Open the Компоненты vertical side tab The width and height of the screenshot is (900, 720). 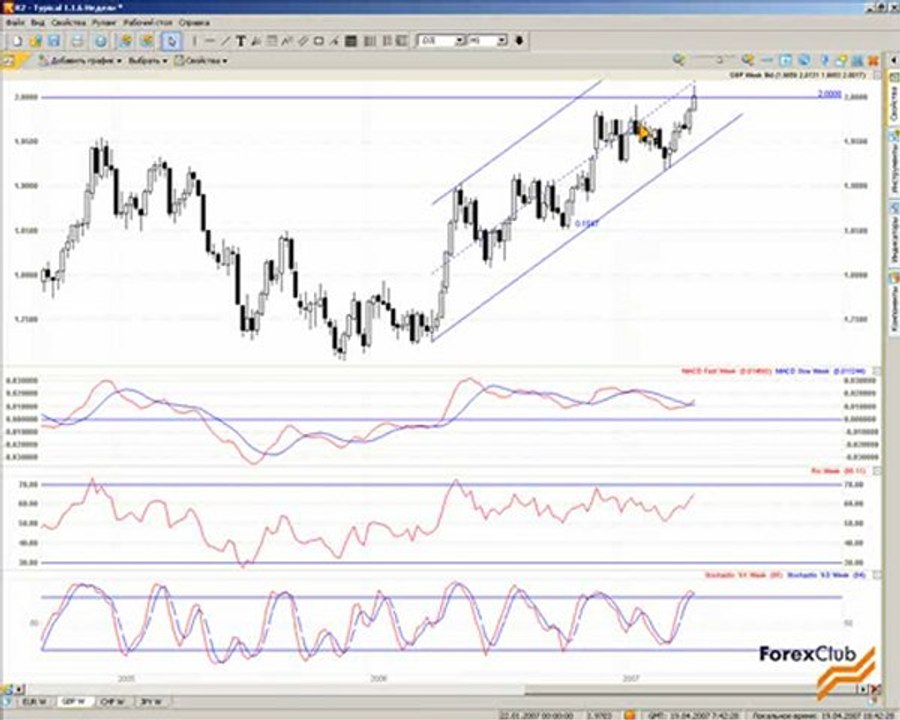coord(894,303)
